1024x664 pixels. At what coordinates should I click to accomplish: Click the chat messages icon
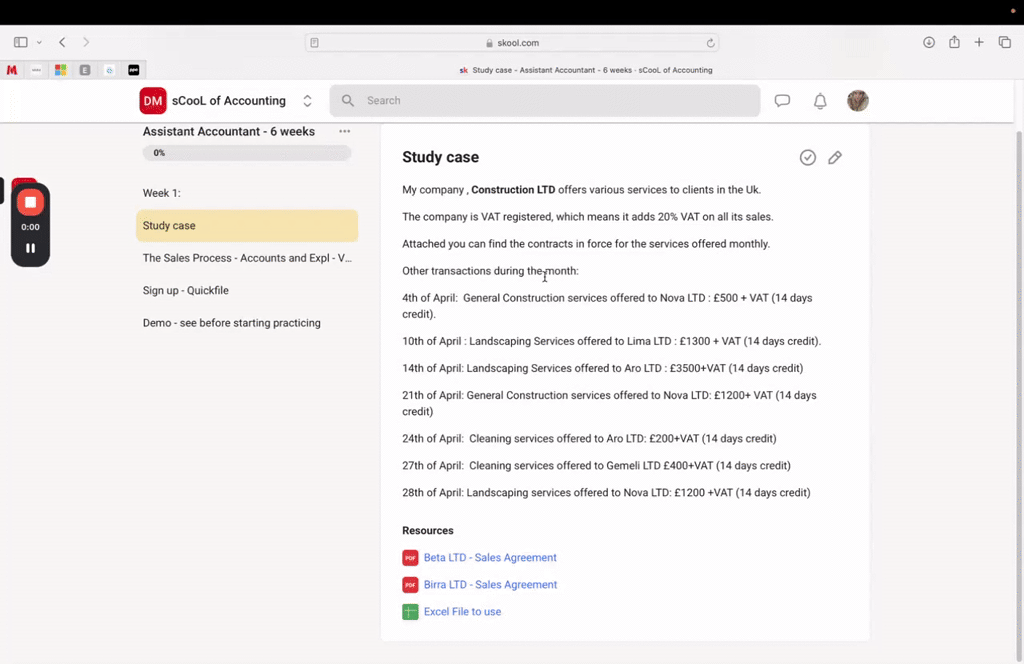pos(782,101)
